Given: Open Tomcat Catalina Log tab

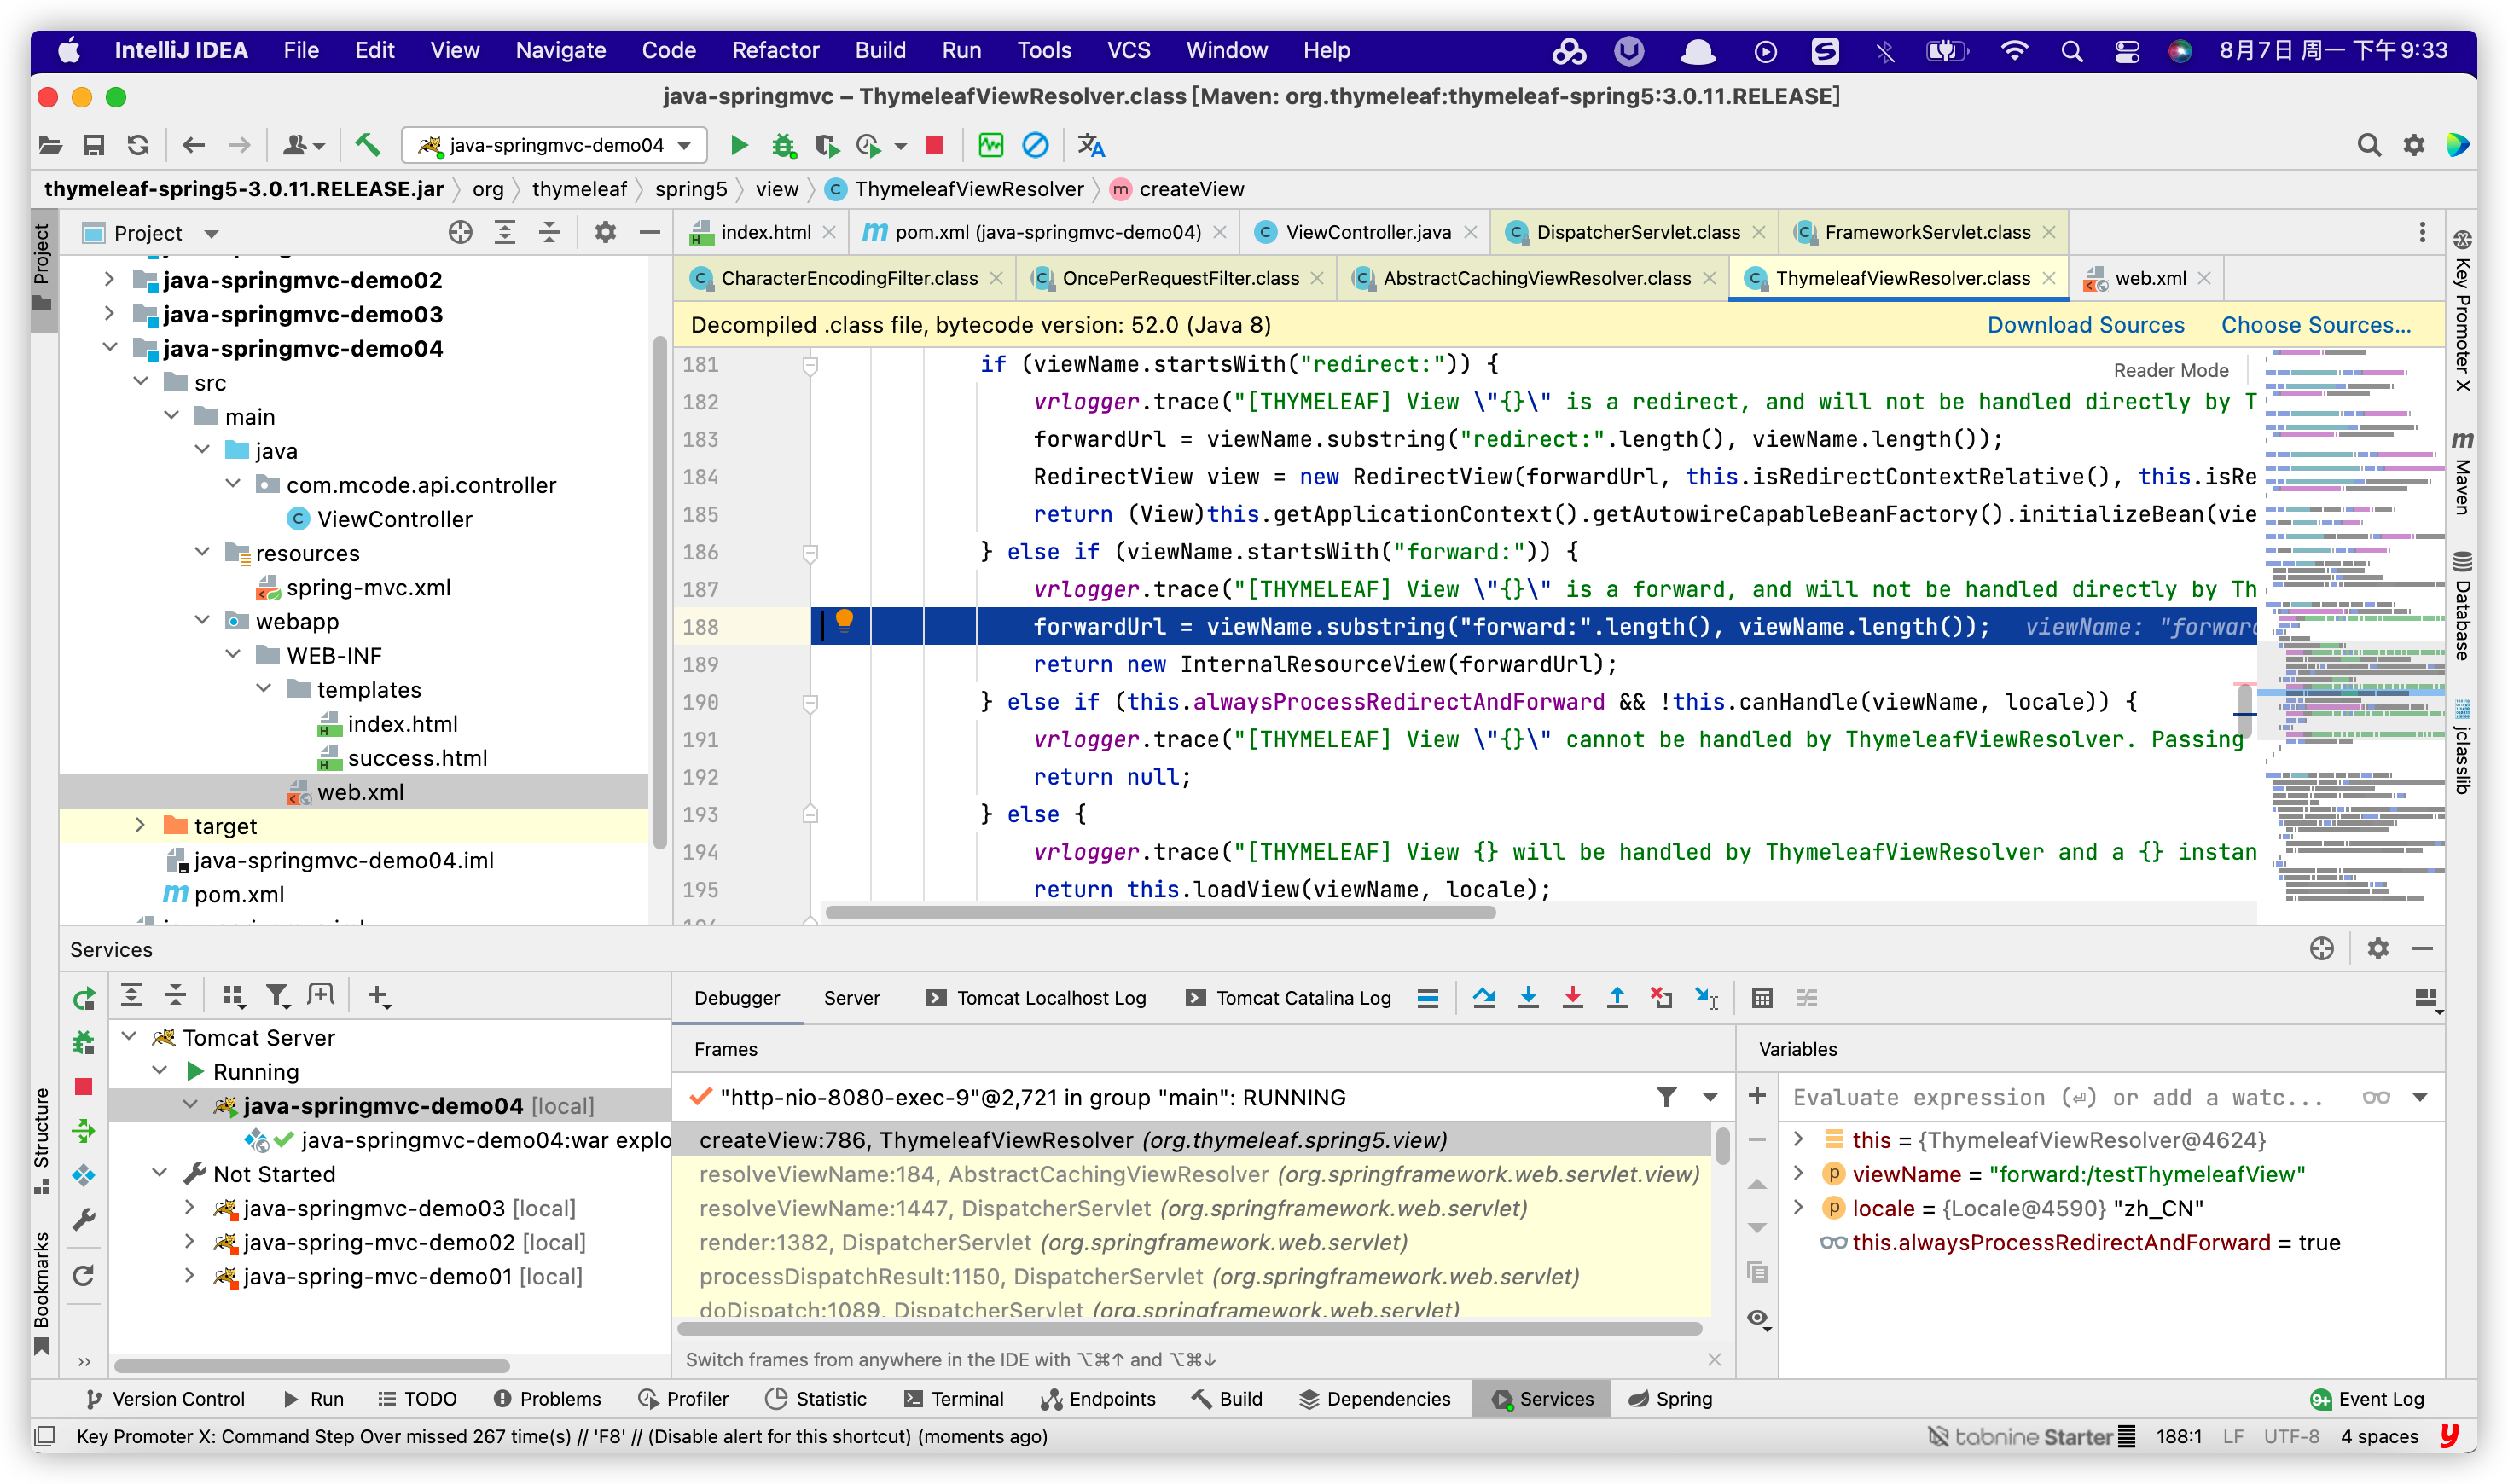Looking at the screenshot, I should pos(1288,998).
